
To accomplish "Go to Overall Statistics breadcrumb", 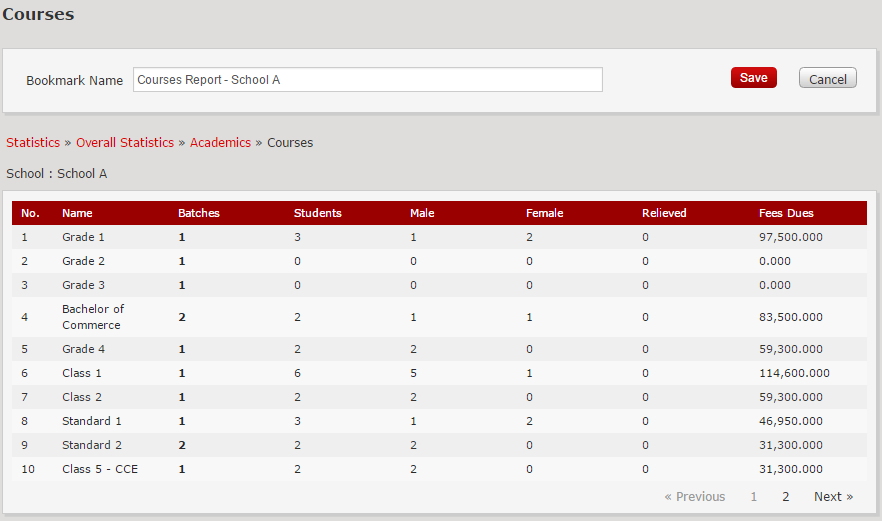I will [125, 143].
